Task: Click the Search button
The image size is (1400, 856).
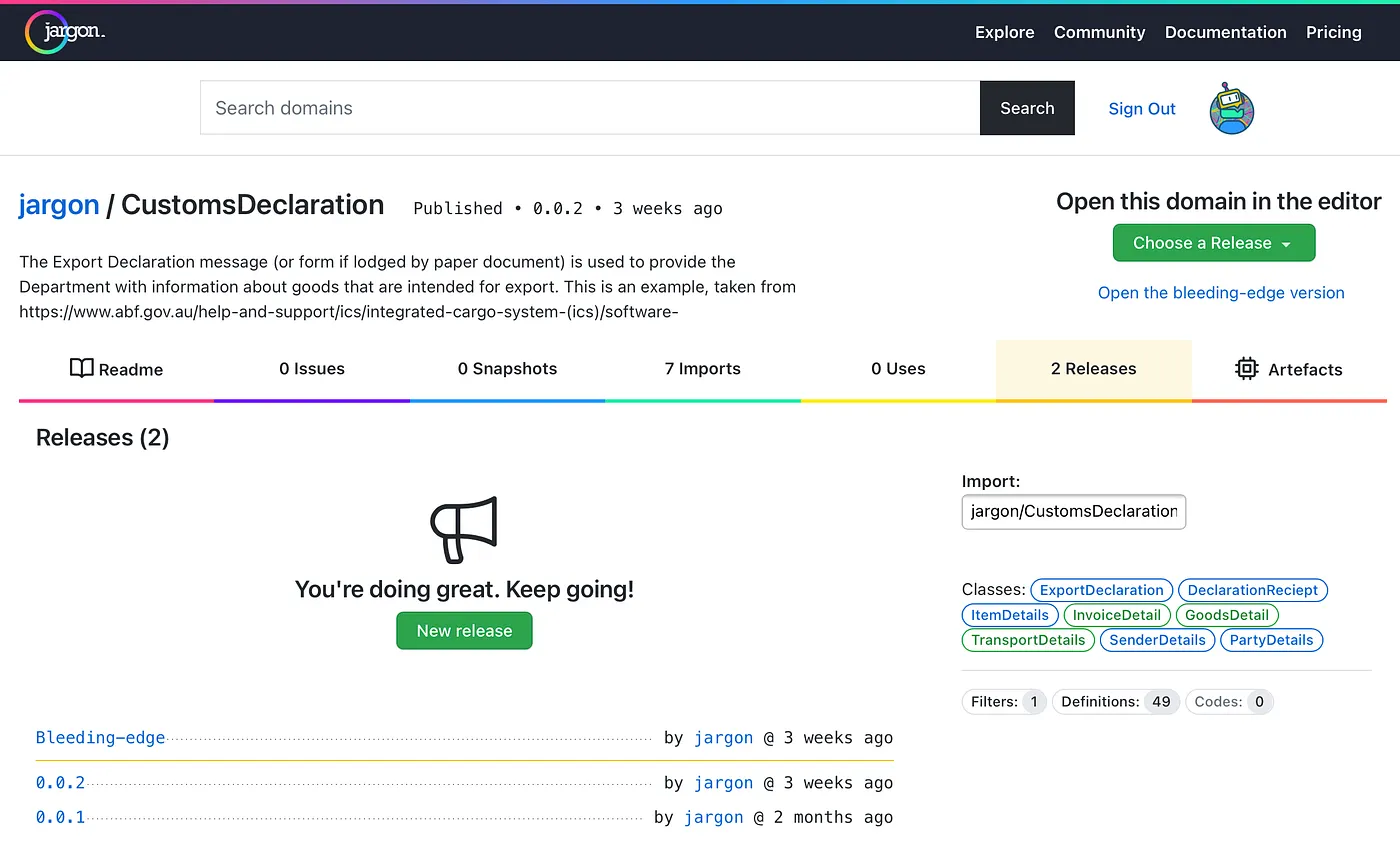Action: pos(1027,108)
